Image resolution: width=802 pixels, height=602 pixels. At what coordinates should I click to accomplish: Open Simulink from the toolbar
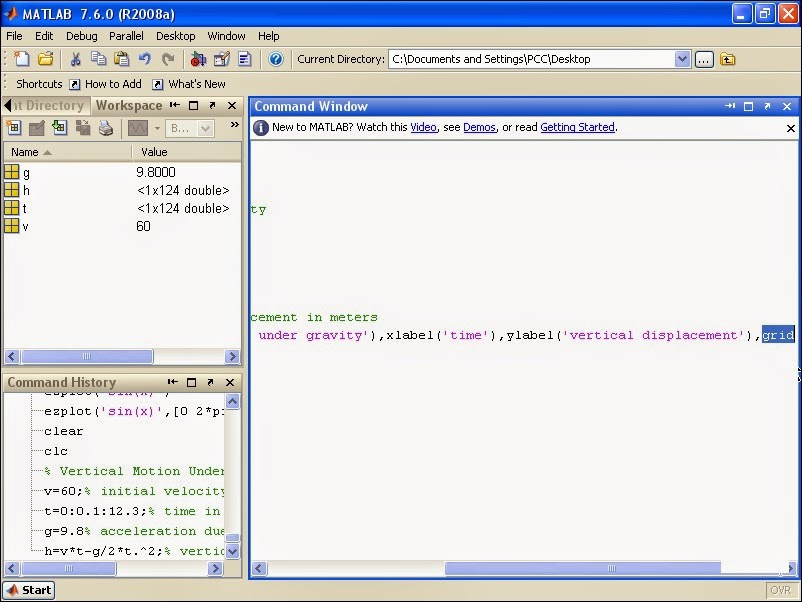pyautogui.click(x=198, y=59)
